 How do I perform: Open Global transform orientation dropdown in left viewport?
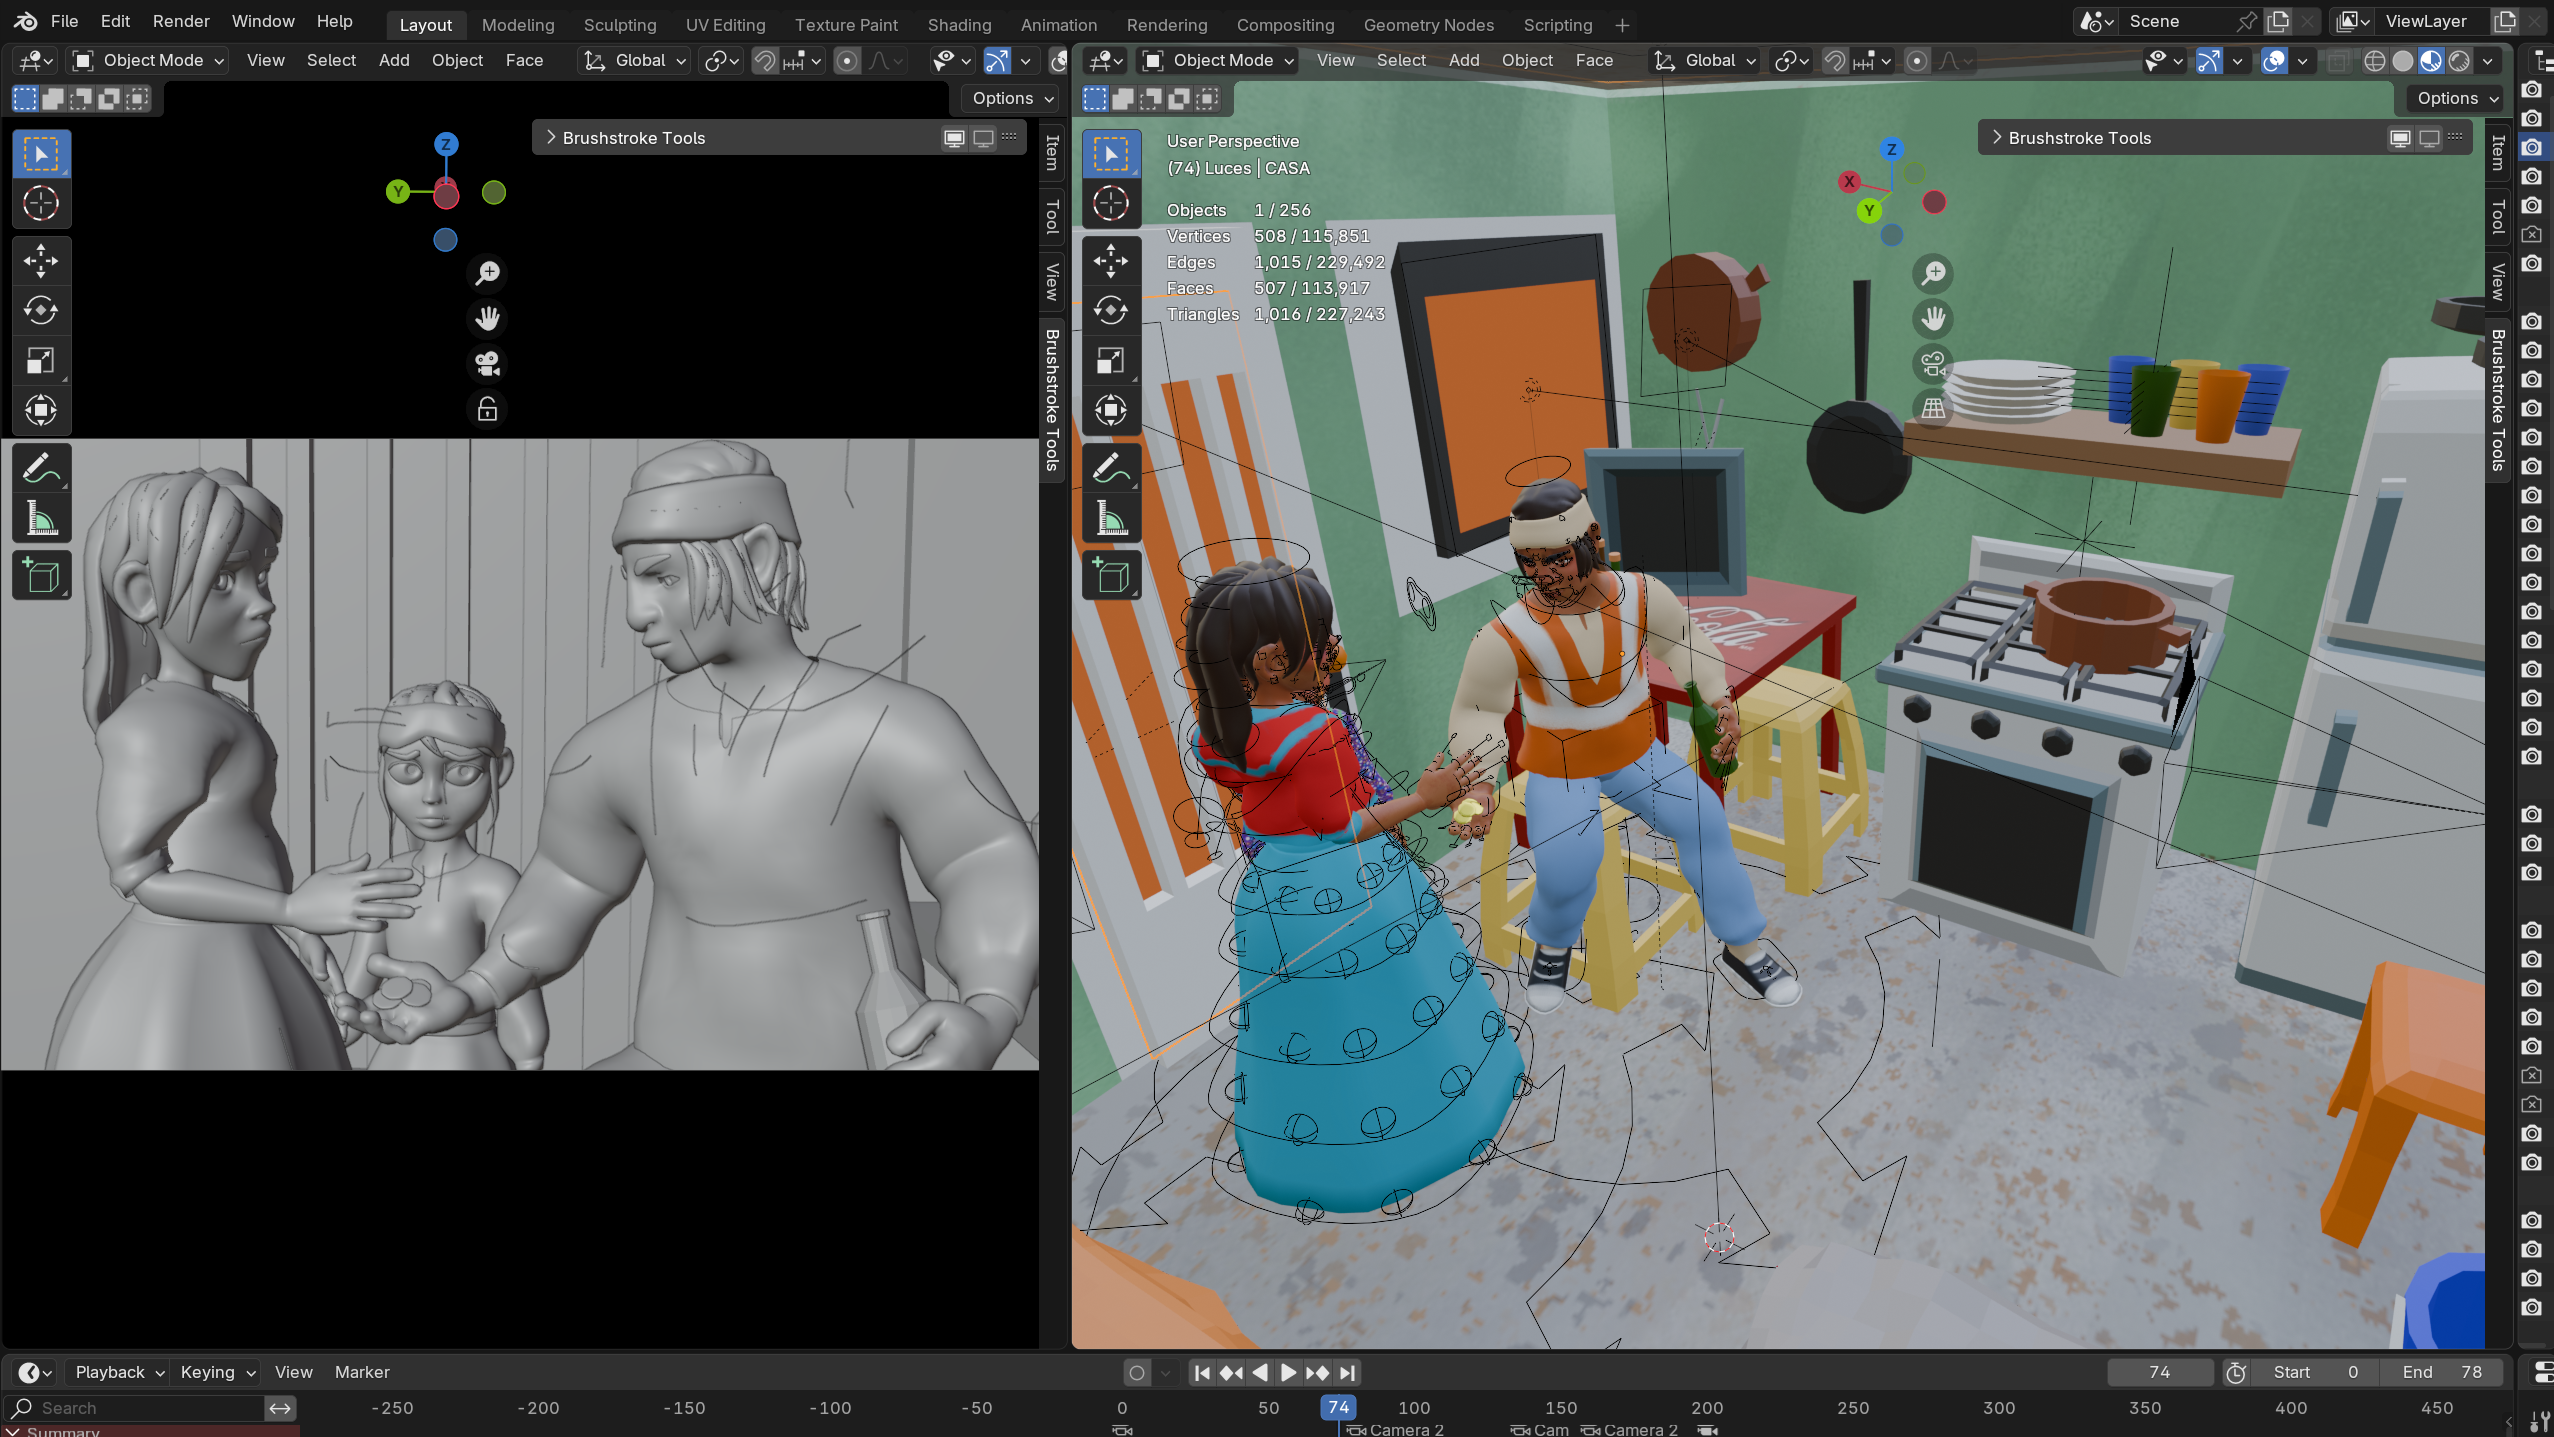coord(637,61)
